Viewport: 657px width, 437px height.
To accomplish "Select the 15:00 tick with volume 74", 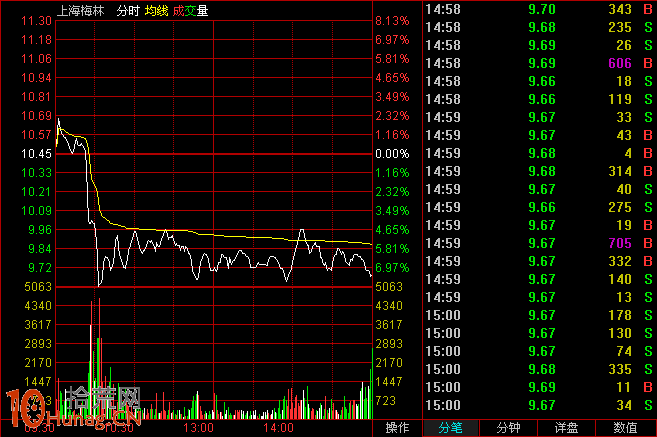I will tap(539, 352).
